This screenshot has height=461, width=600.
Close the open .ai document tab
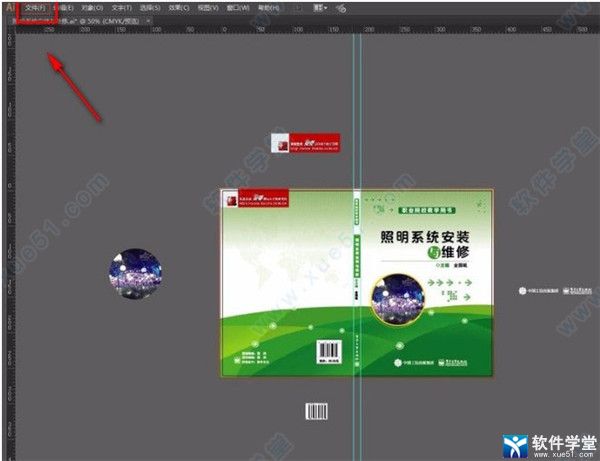pos(148,21)
